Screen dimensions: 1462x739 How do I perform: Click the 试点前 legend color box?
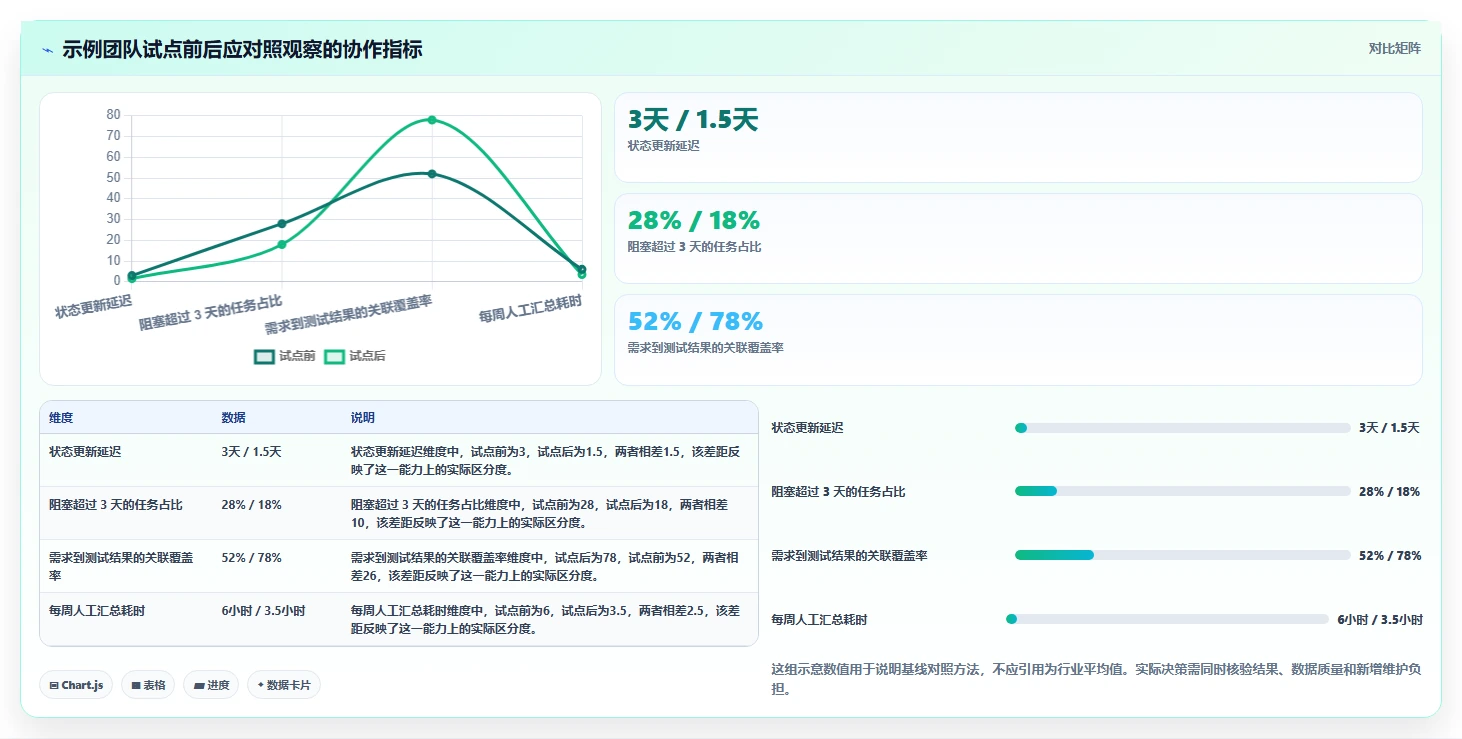coord(264,356)
